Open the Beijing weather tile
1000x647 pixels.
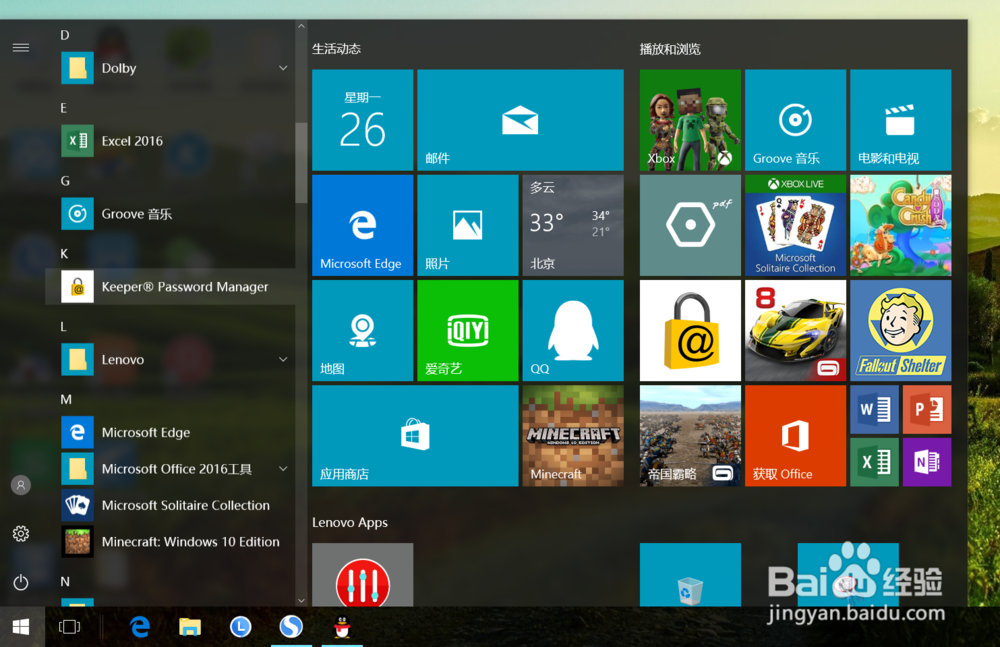[573, 225]
